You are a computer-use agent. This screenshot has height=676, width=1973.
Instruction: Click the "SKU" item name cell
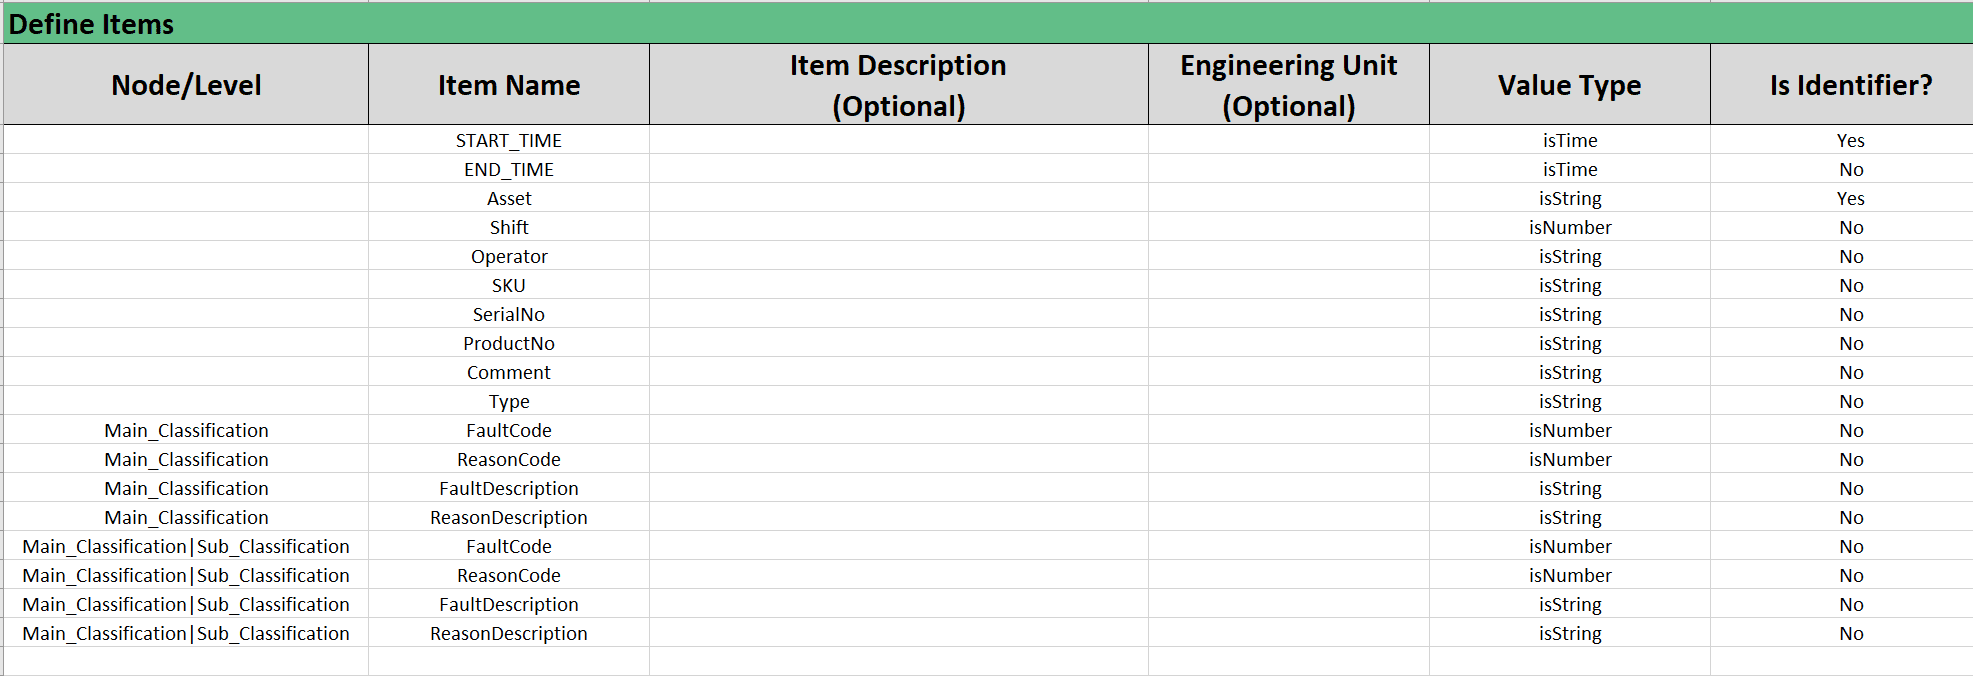click(x=508, y=285)
